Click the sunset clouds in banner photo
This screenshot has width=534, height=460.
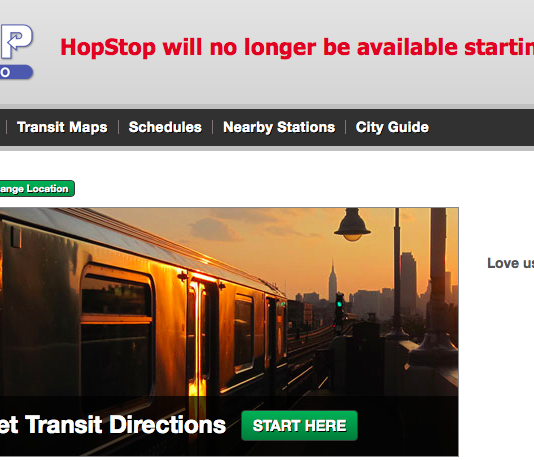pos(215,229)
